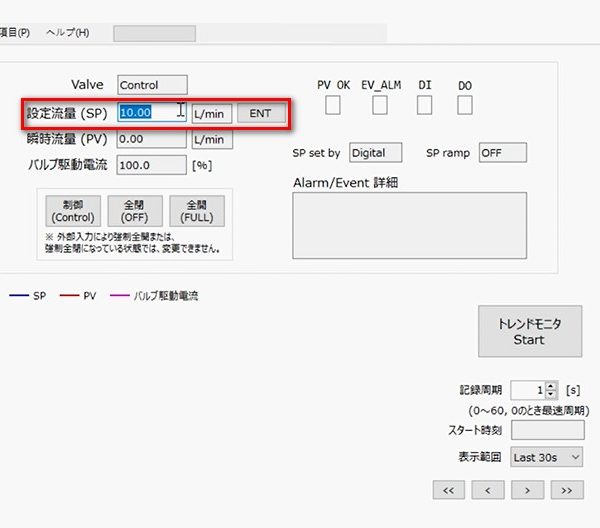Open the 表示範囲 Last 30s dropdown
Viewport: 600px width, 528px height.
(546, 457)
